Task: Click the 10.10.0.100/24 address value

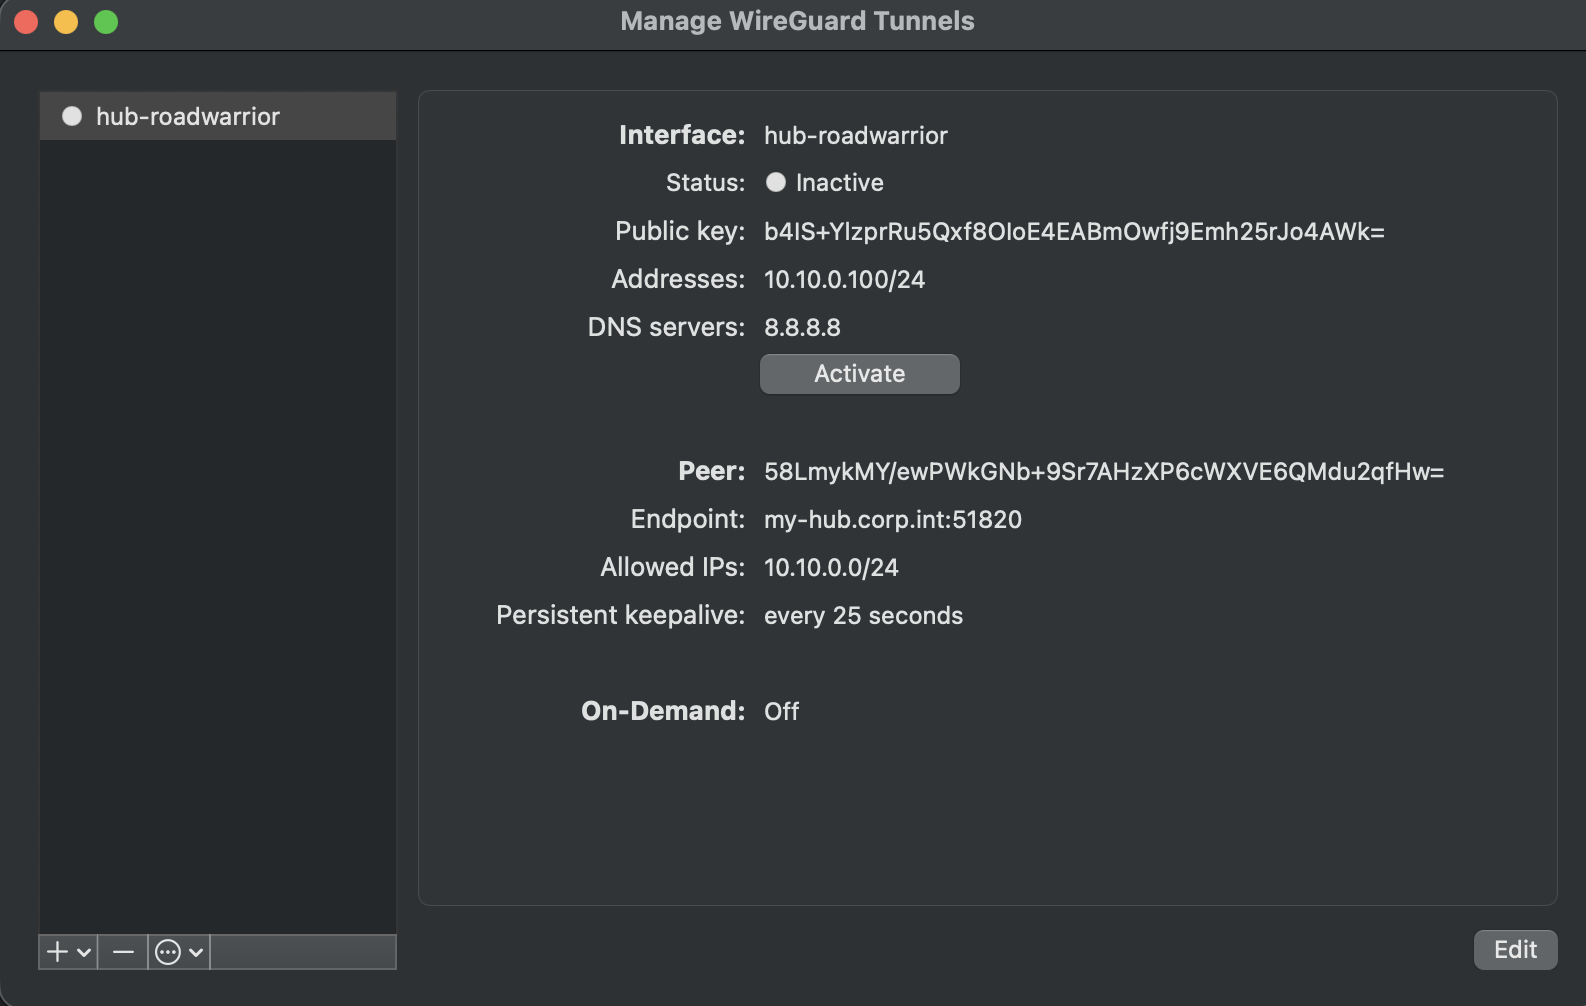Action: click(x=844, y=280)
